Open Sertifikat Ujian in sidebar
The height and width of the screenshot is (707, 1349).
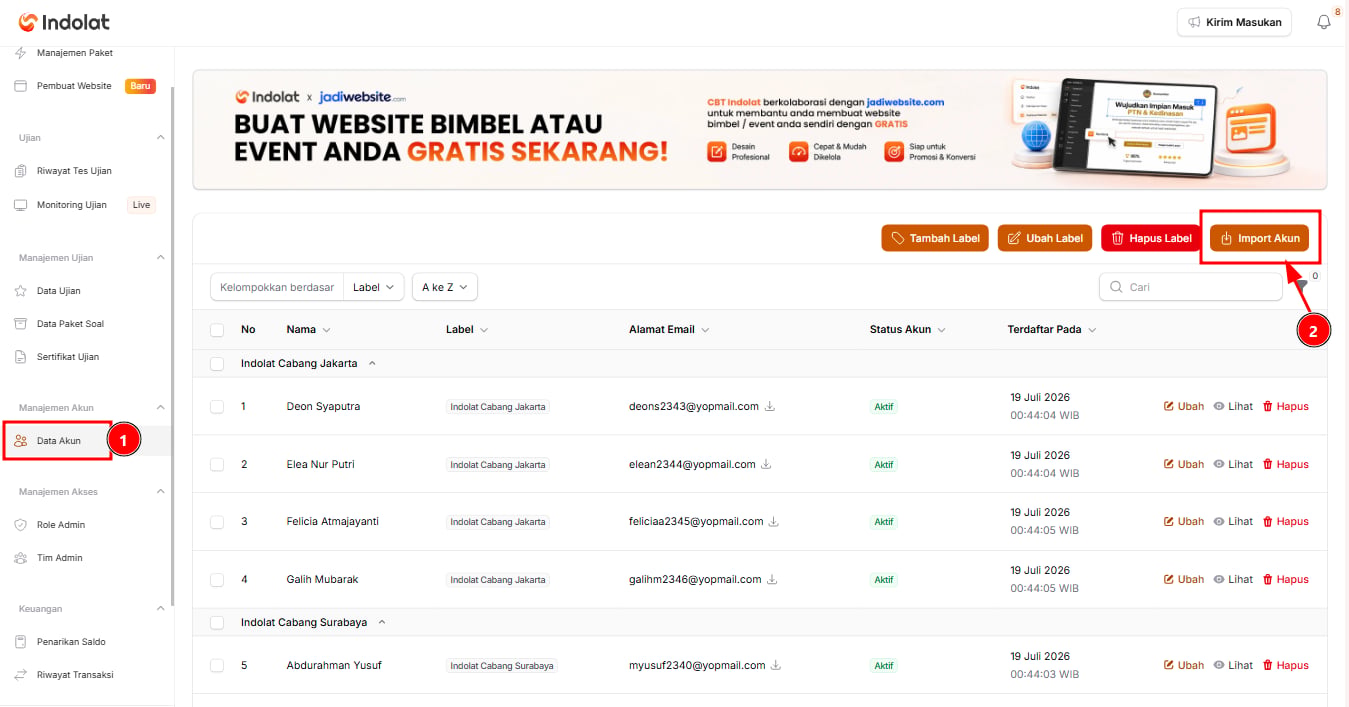[x=67, y=357]
